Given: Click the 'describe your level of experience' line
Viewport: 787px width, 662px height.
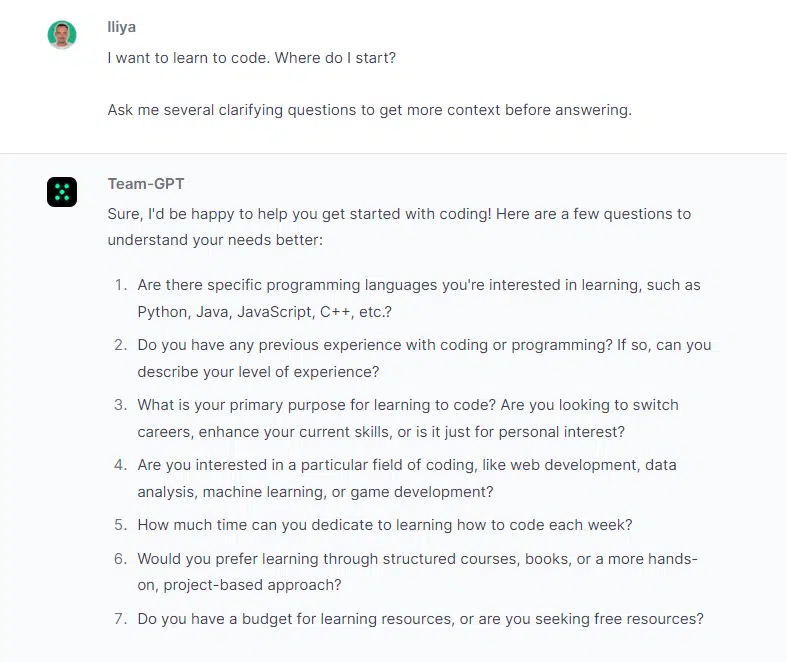Looking at the screenshot, I should (x=258, y=372).
